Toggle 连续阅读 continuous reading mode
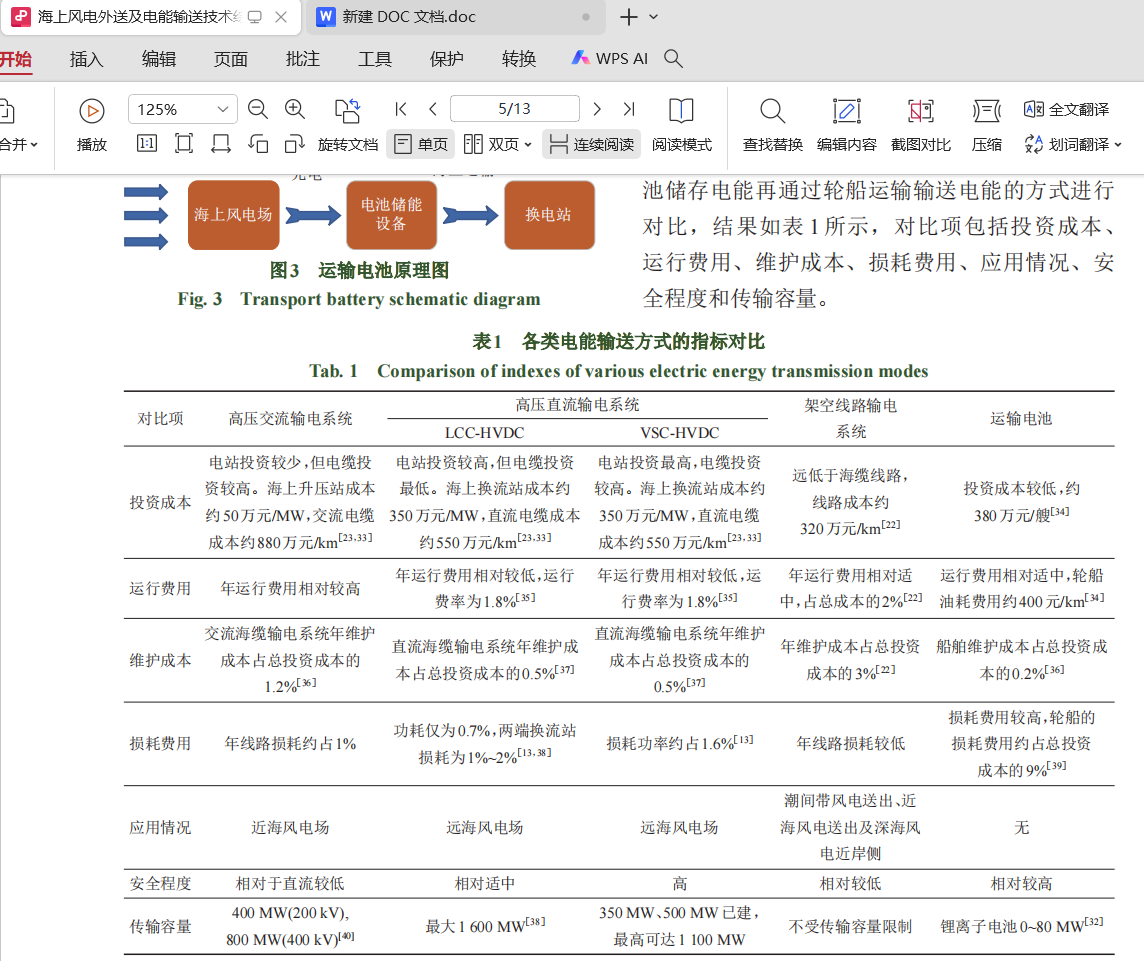Viewport: 1144px width, 961px height. point(592,144)
